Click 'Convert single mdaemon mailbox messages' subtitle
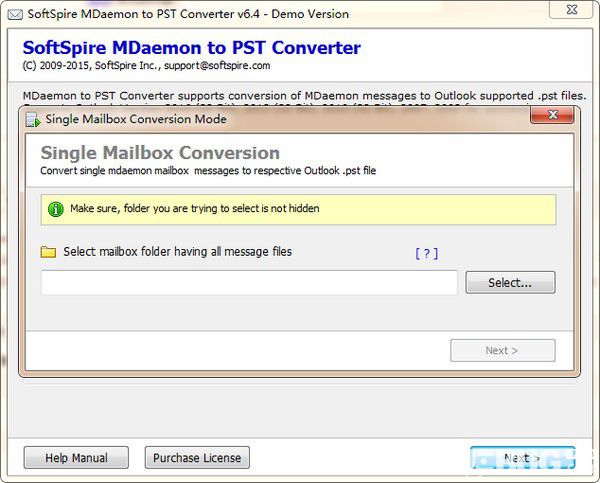The image size is (600, 483). click(x=208, y=170)
